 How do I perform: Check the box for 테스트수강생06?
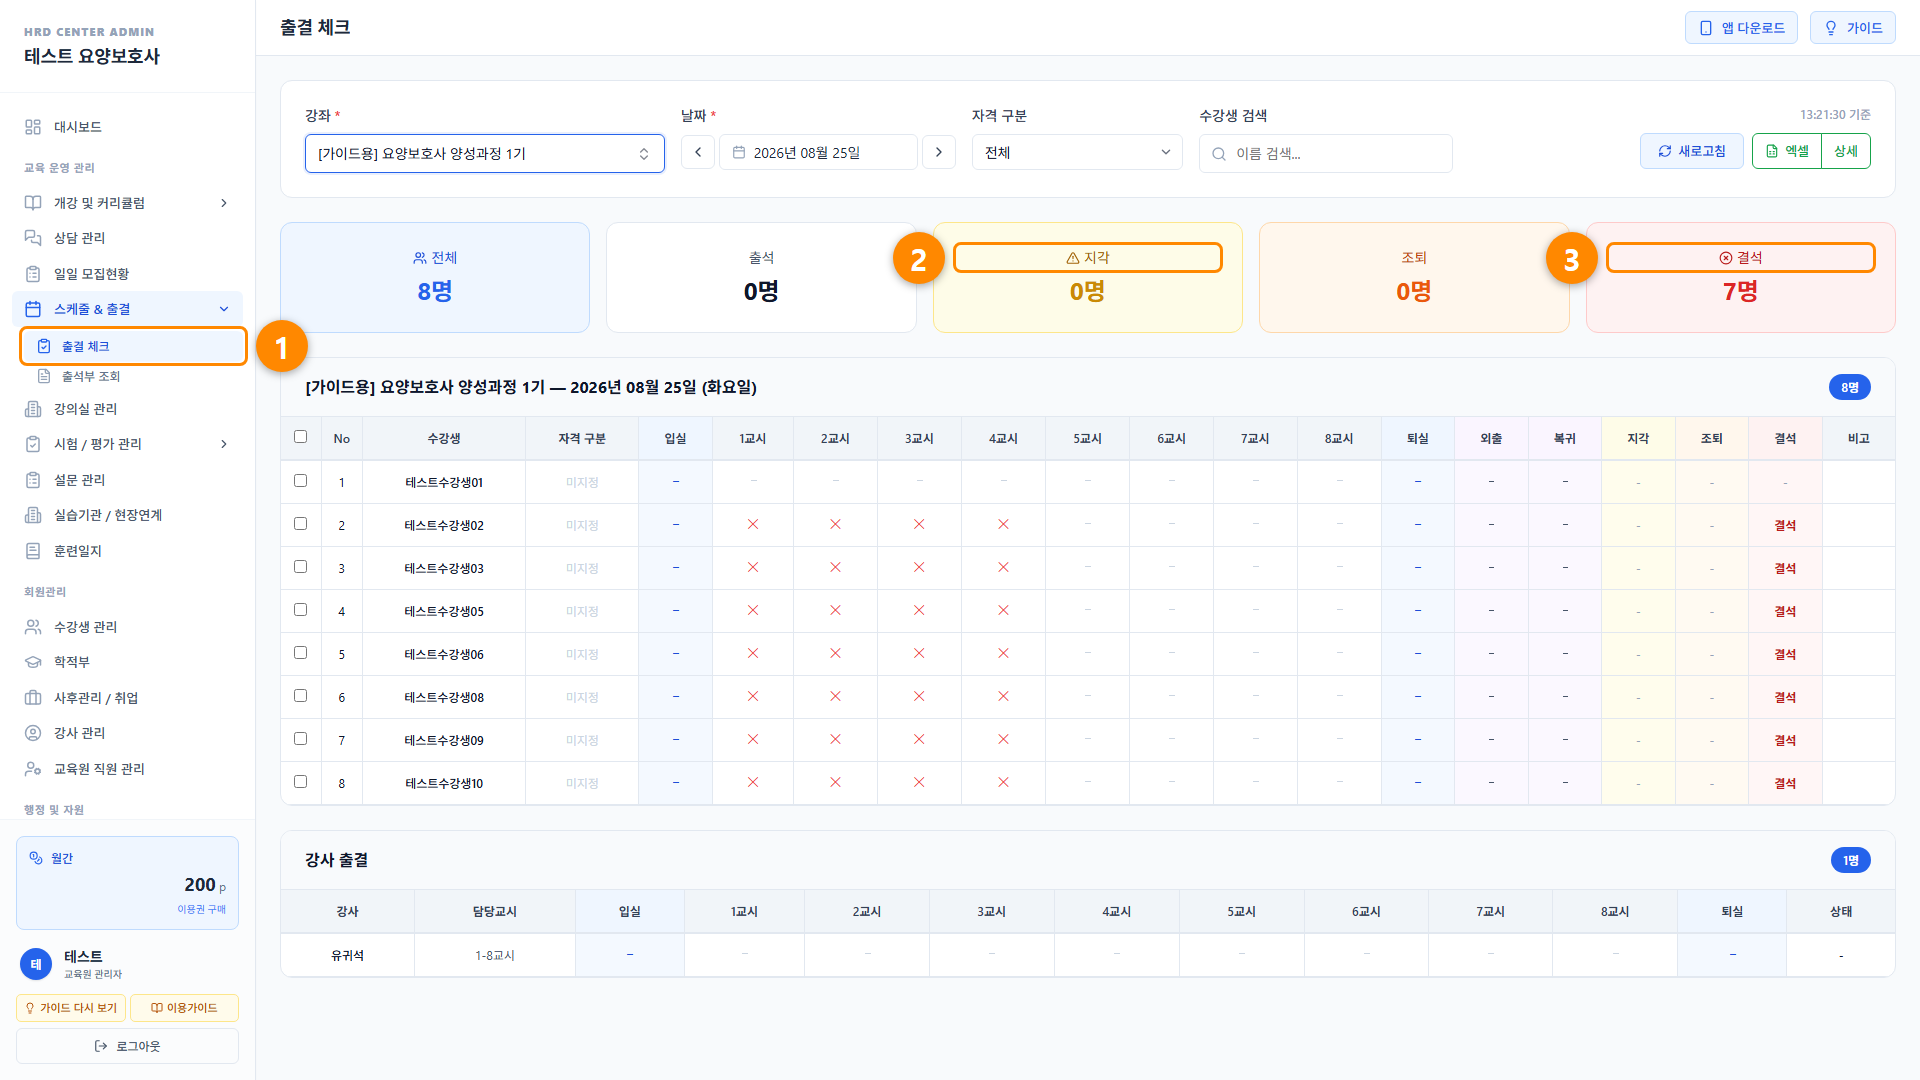tap(300, 653)
